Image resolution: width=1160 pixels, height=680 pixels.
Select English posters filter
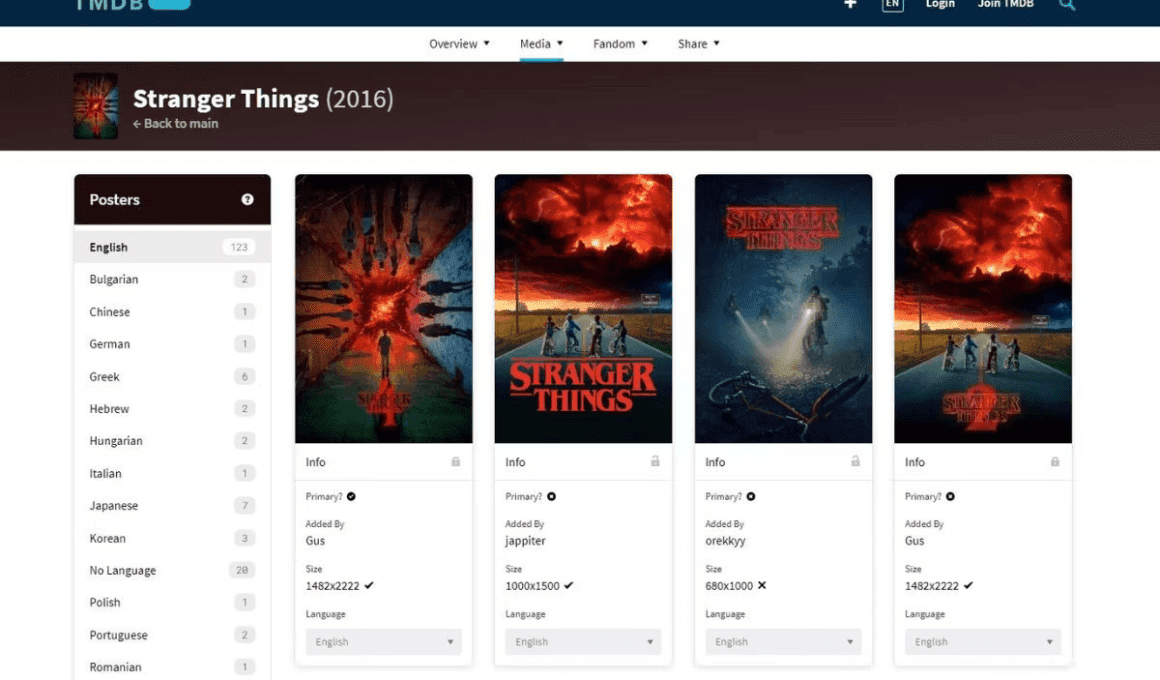[x=172, y=247]
